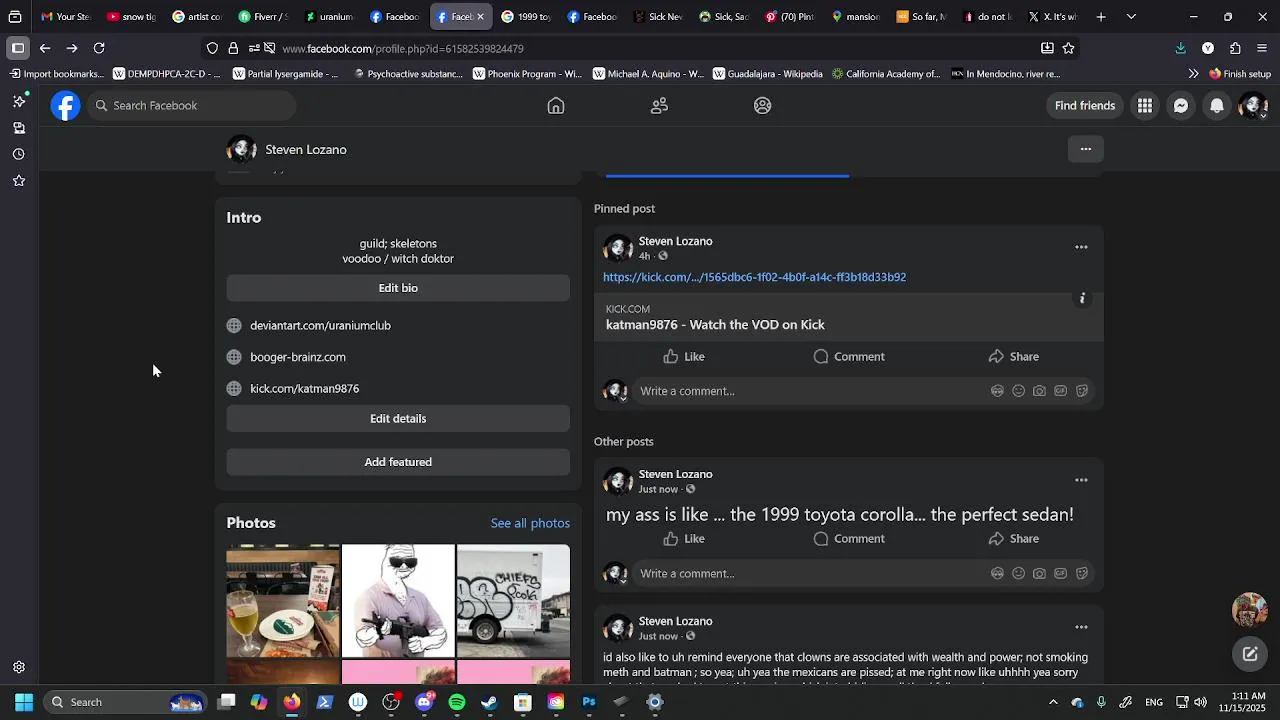Screen dimensions: 1280x720
Task: Click the info icon on the Kick link preview
Action: point(1082,299)
